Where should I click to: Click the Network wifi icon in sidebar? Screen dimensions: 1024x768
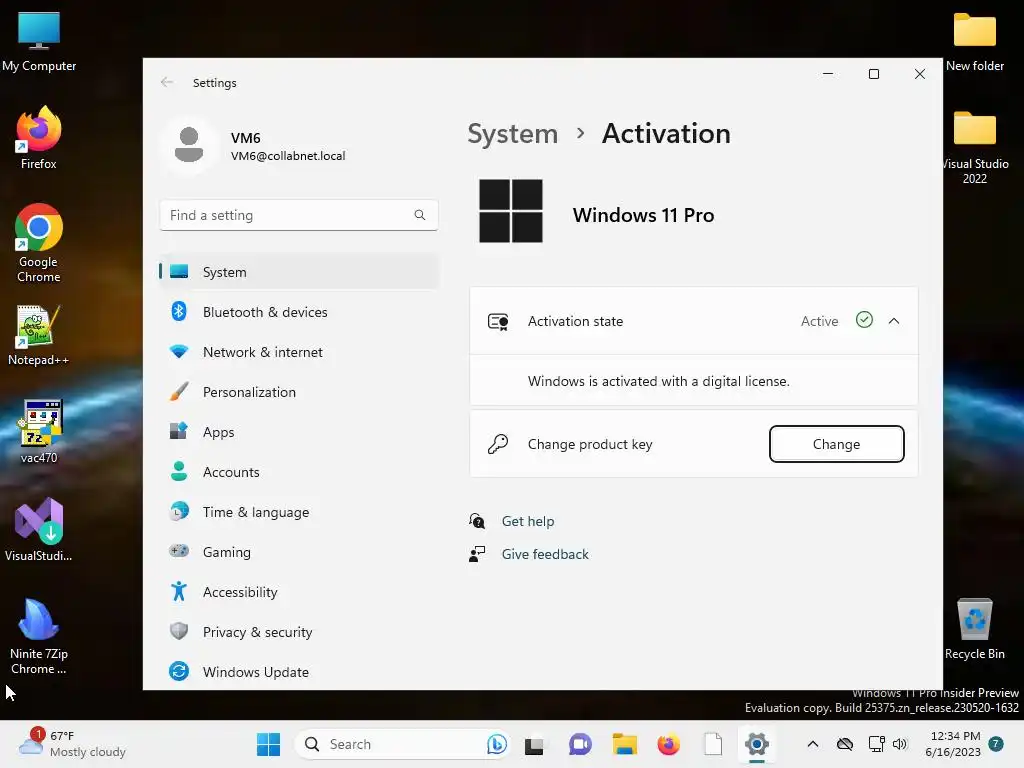(179, 351)
